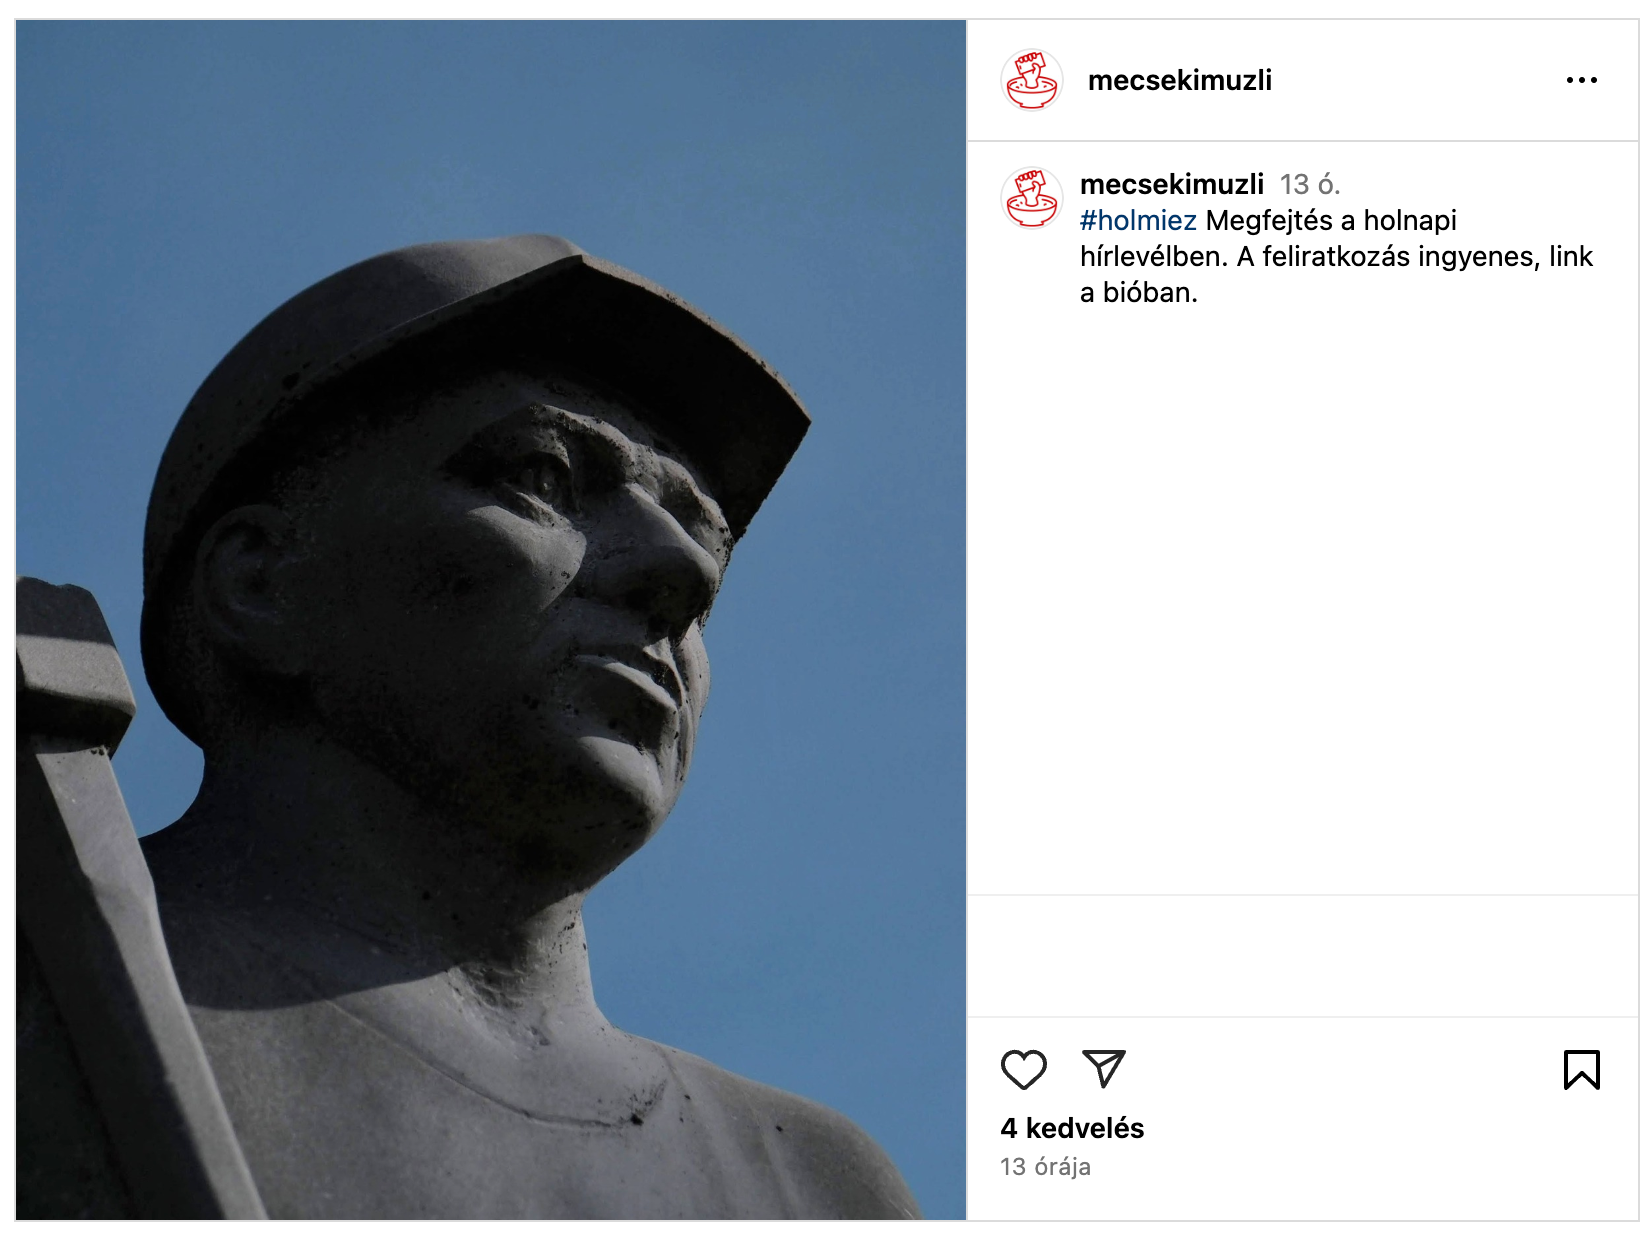Open the 13 órája timestamp link
Viewport: 1650px width, 1236px height.
(1045, 1167)
